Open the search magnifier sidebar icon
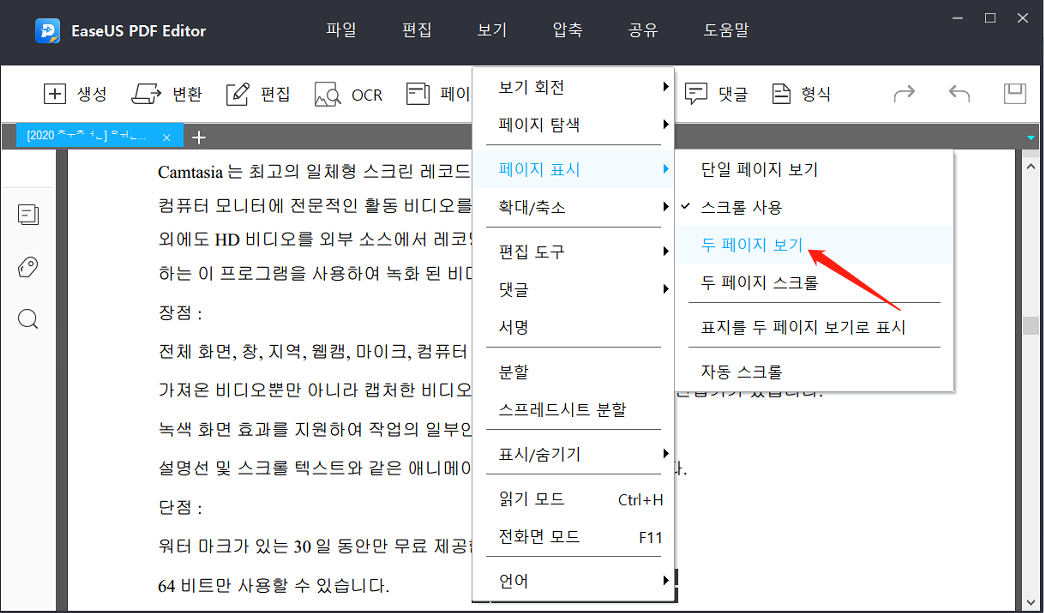This screenshot has height=613, width=1044. (28, 319)
